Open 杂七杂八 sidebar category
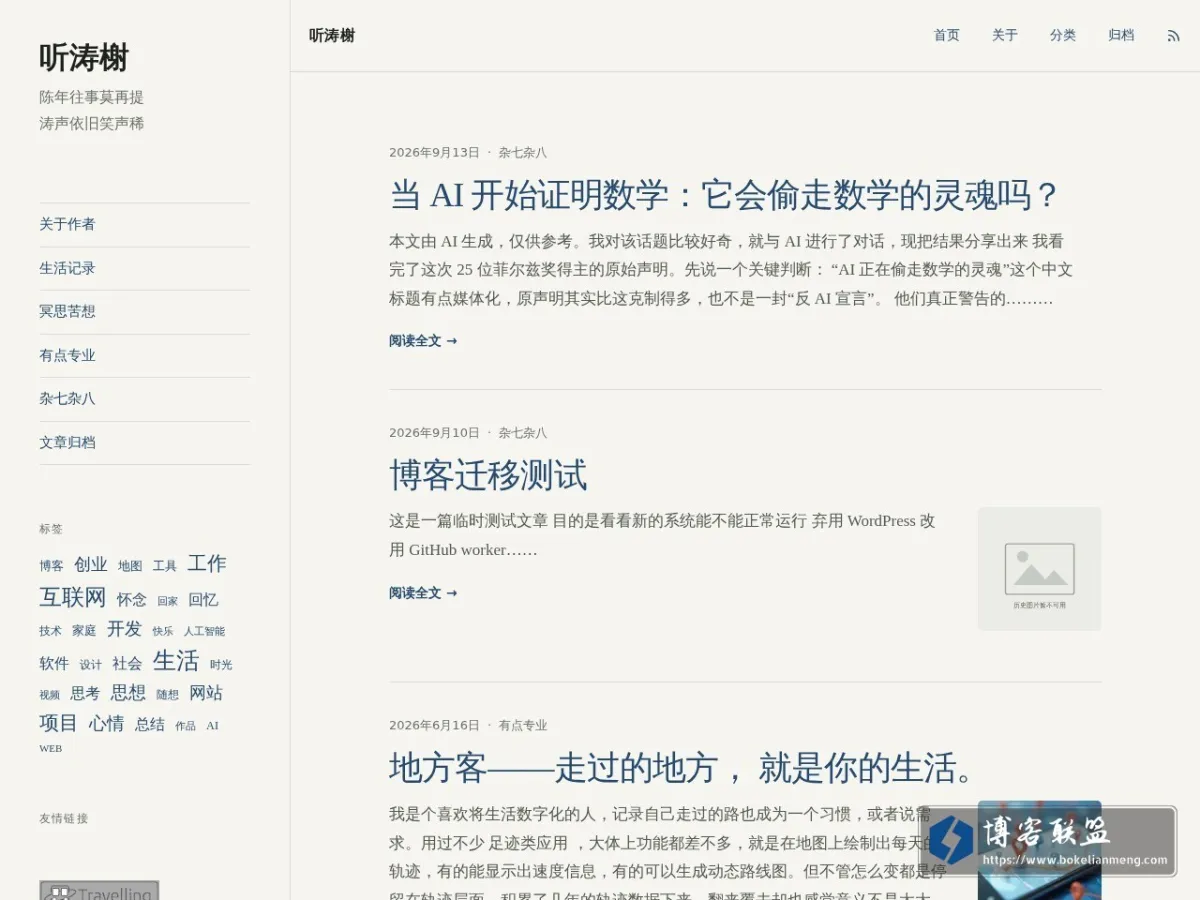Image resolution: width=1200 pixels, height=900 pixels. [145, 399]
